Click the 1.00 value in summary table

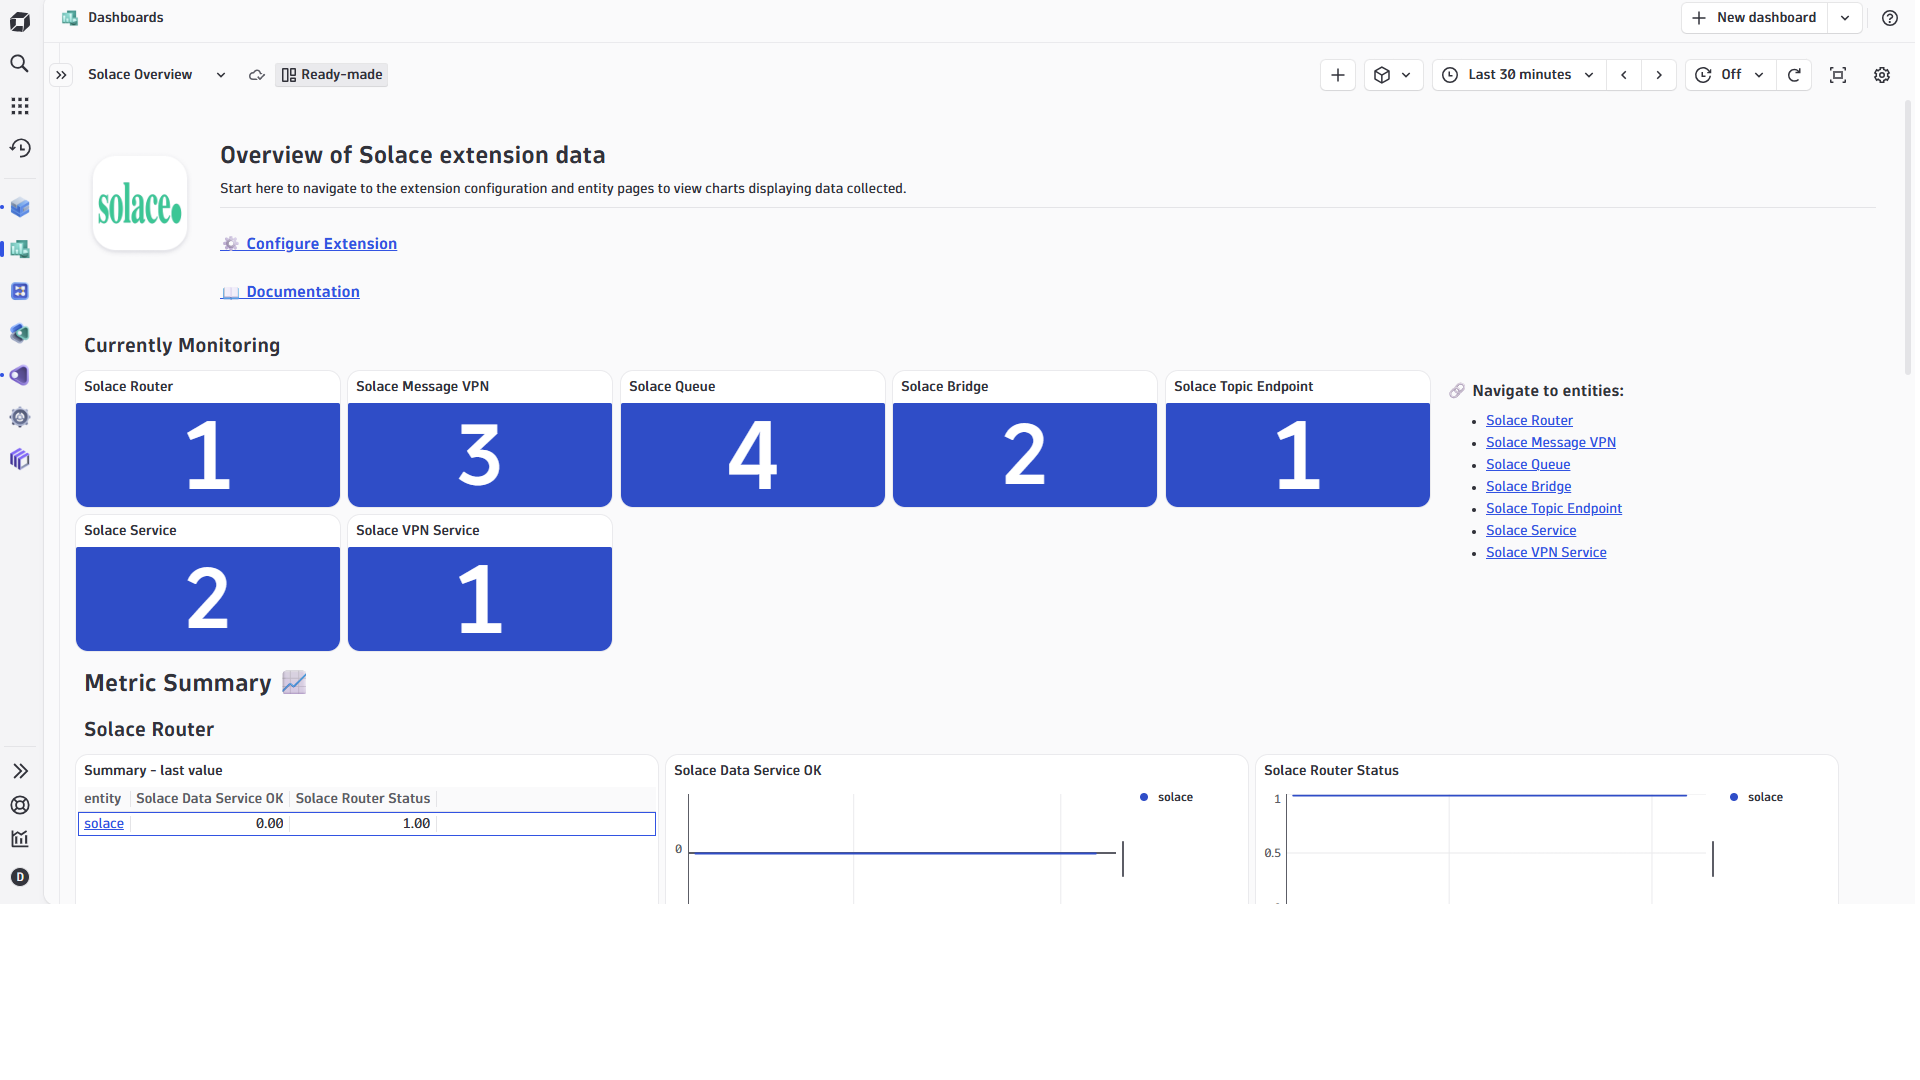[x=416, y=824]
